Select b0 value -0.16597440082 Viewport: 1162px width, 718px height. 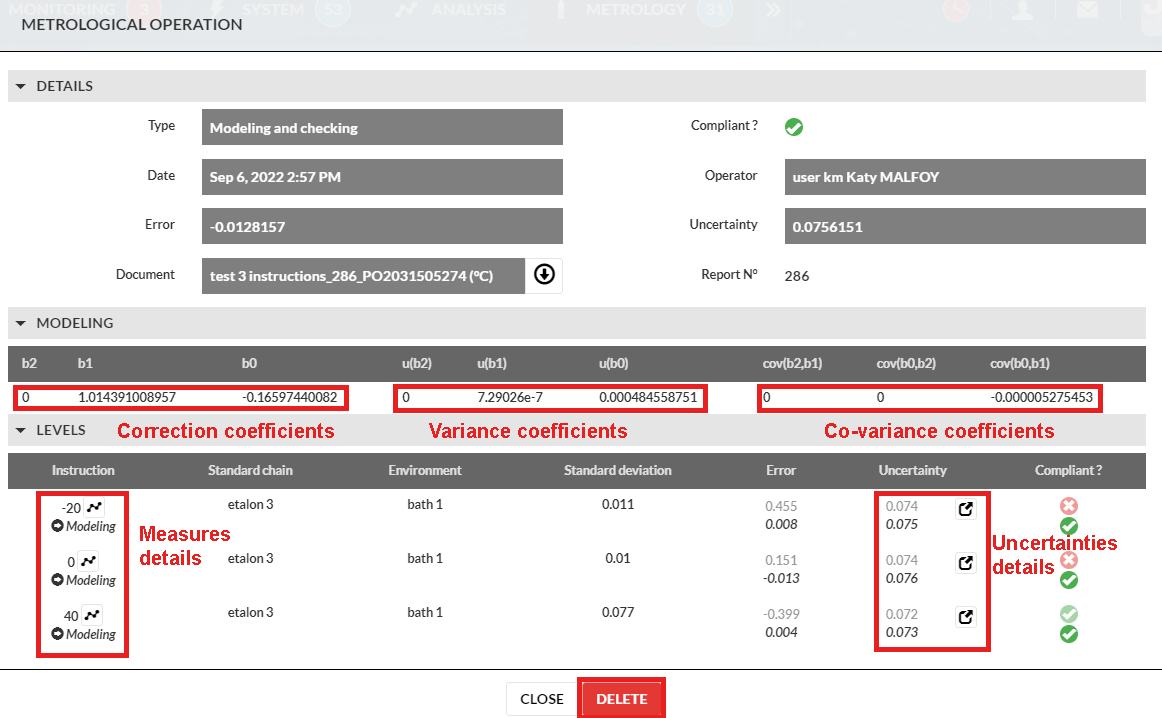coord(290,397)
